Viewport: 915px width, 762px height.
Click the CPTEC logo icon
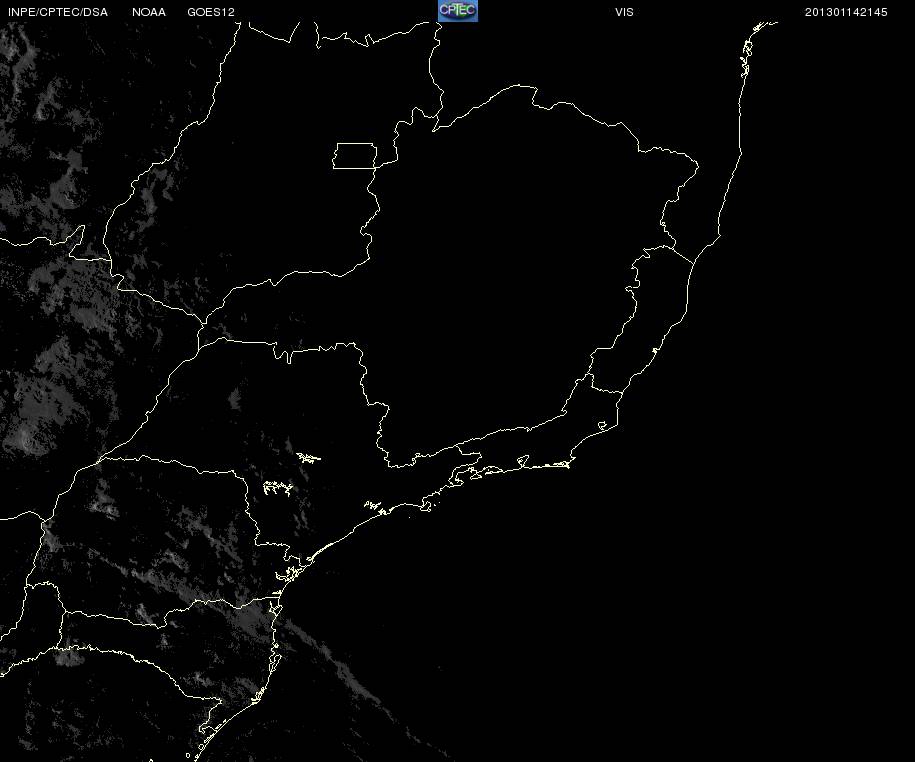pos(458,11)
